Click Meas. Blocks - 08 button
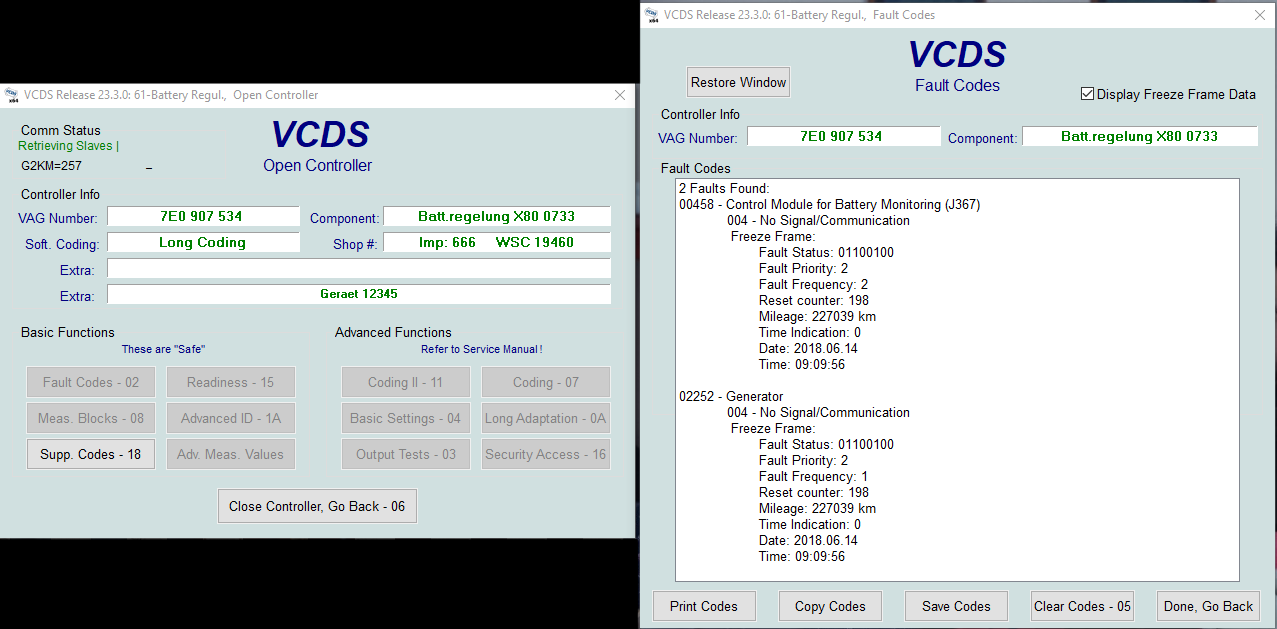 [x=91, y=418]
